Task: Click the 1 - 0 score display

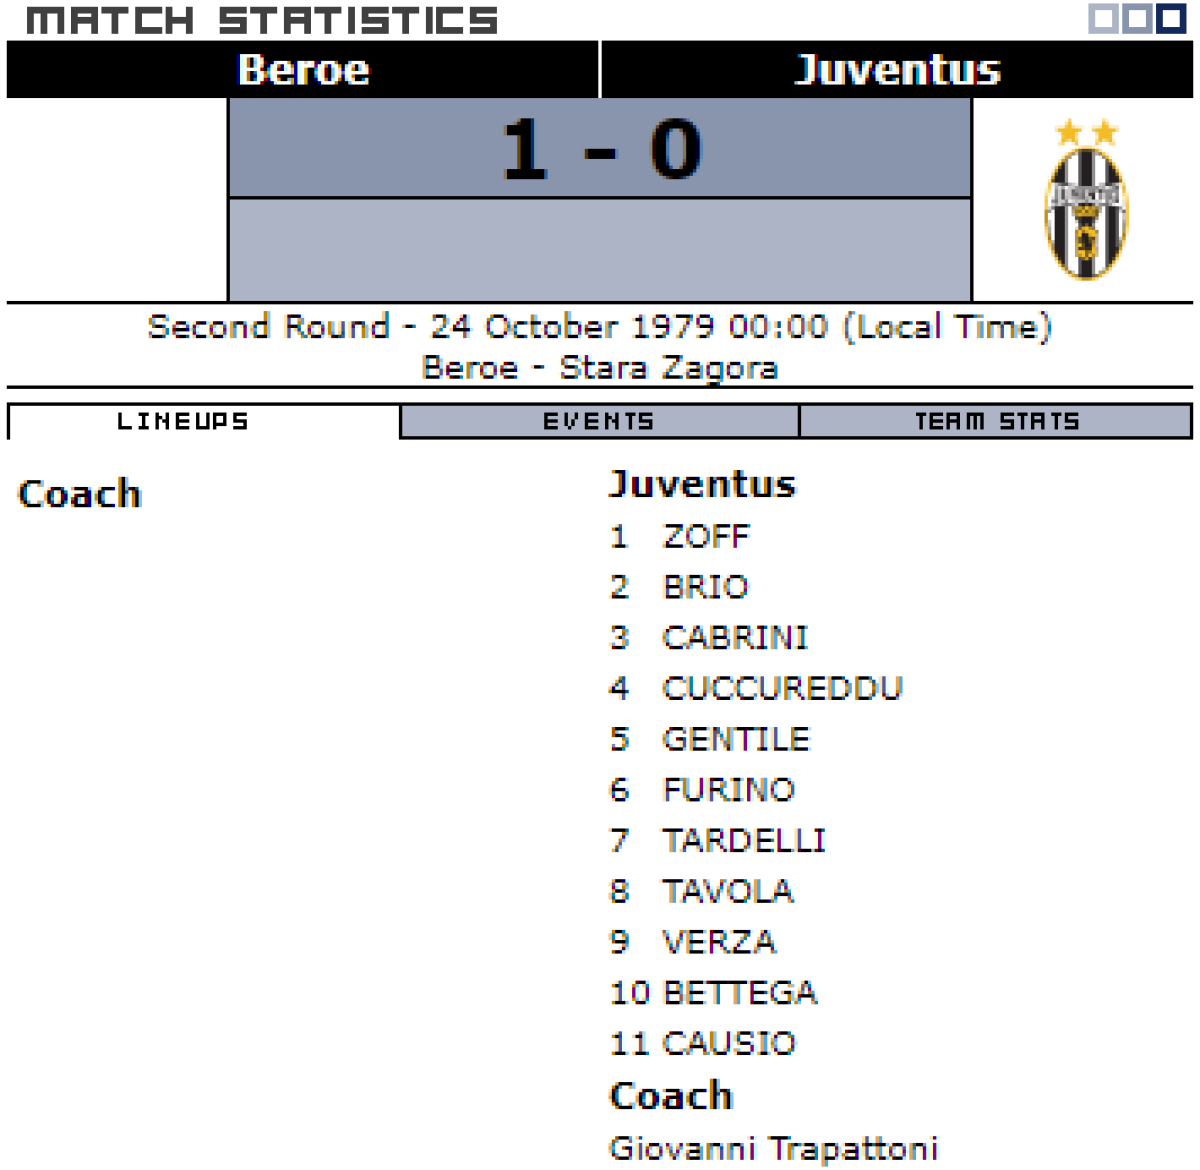Action: pos(600,150)
